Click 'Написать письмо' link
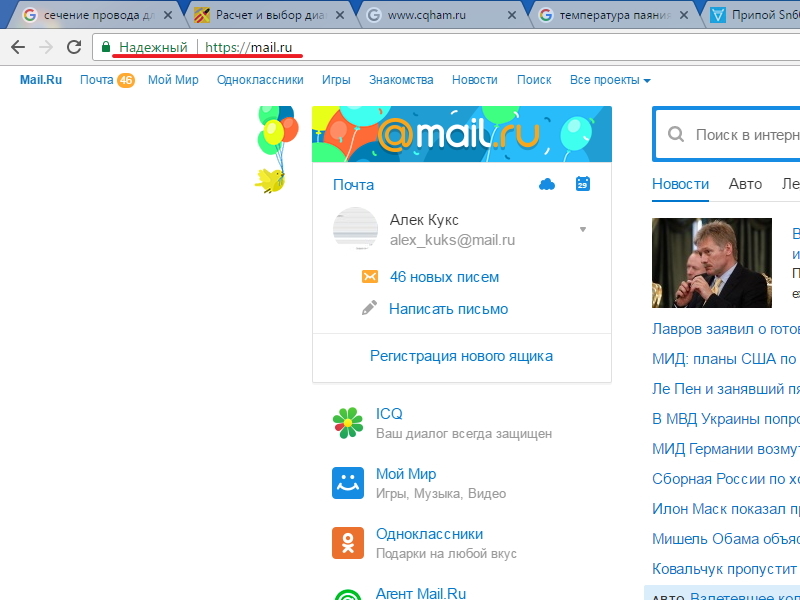This screenshot has height=600, width=800. [448, 309]
